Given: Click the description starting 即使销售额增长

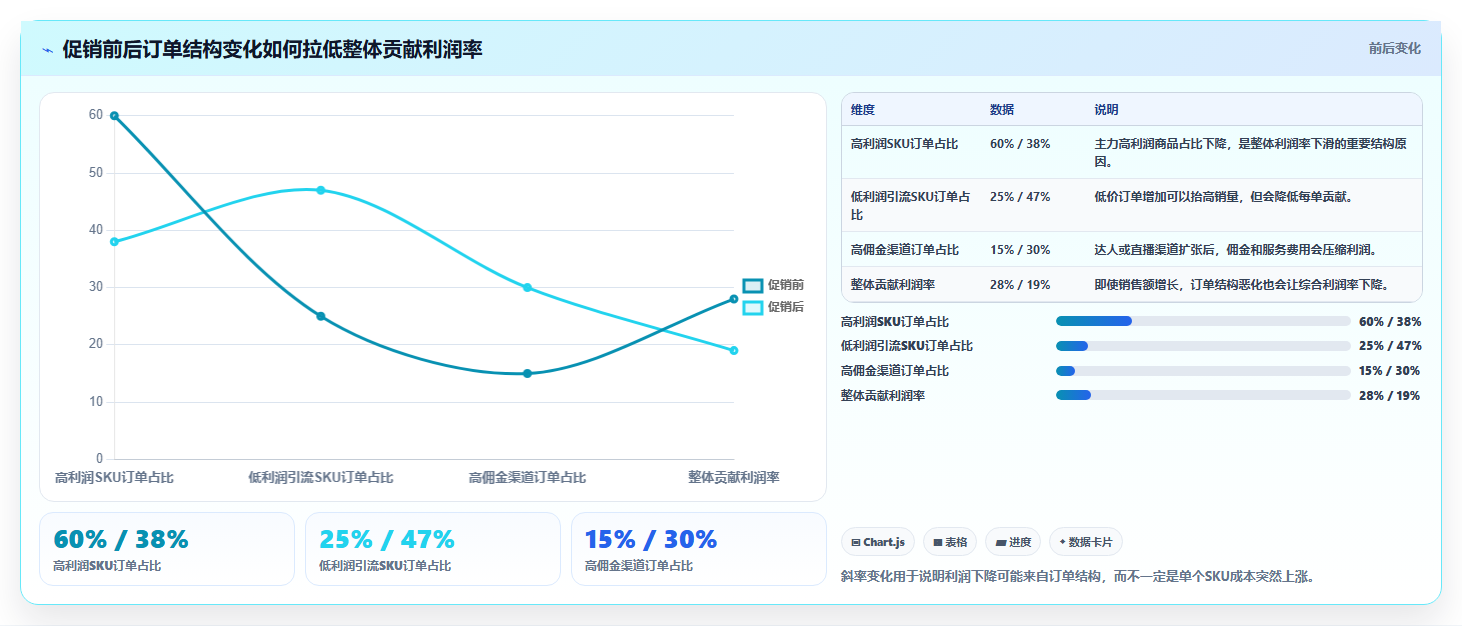Looking at the screenshot, I should click(x=1241, y=285).
